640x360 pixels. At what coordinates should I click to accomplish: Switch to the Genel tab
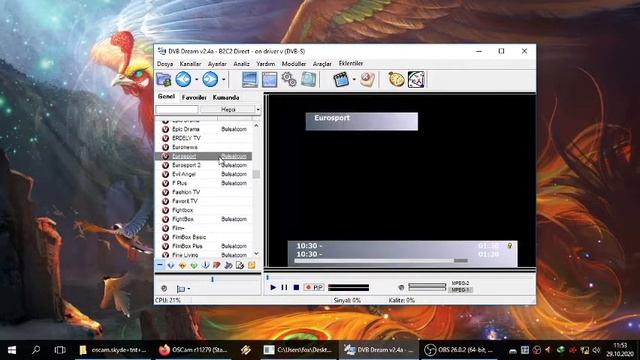click(166, 96)
